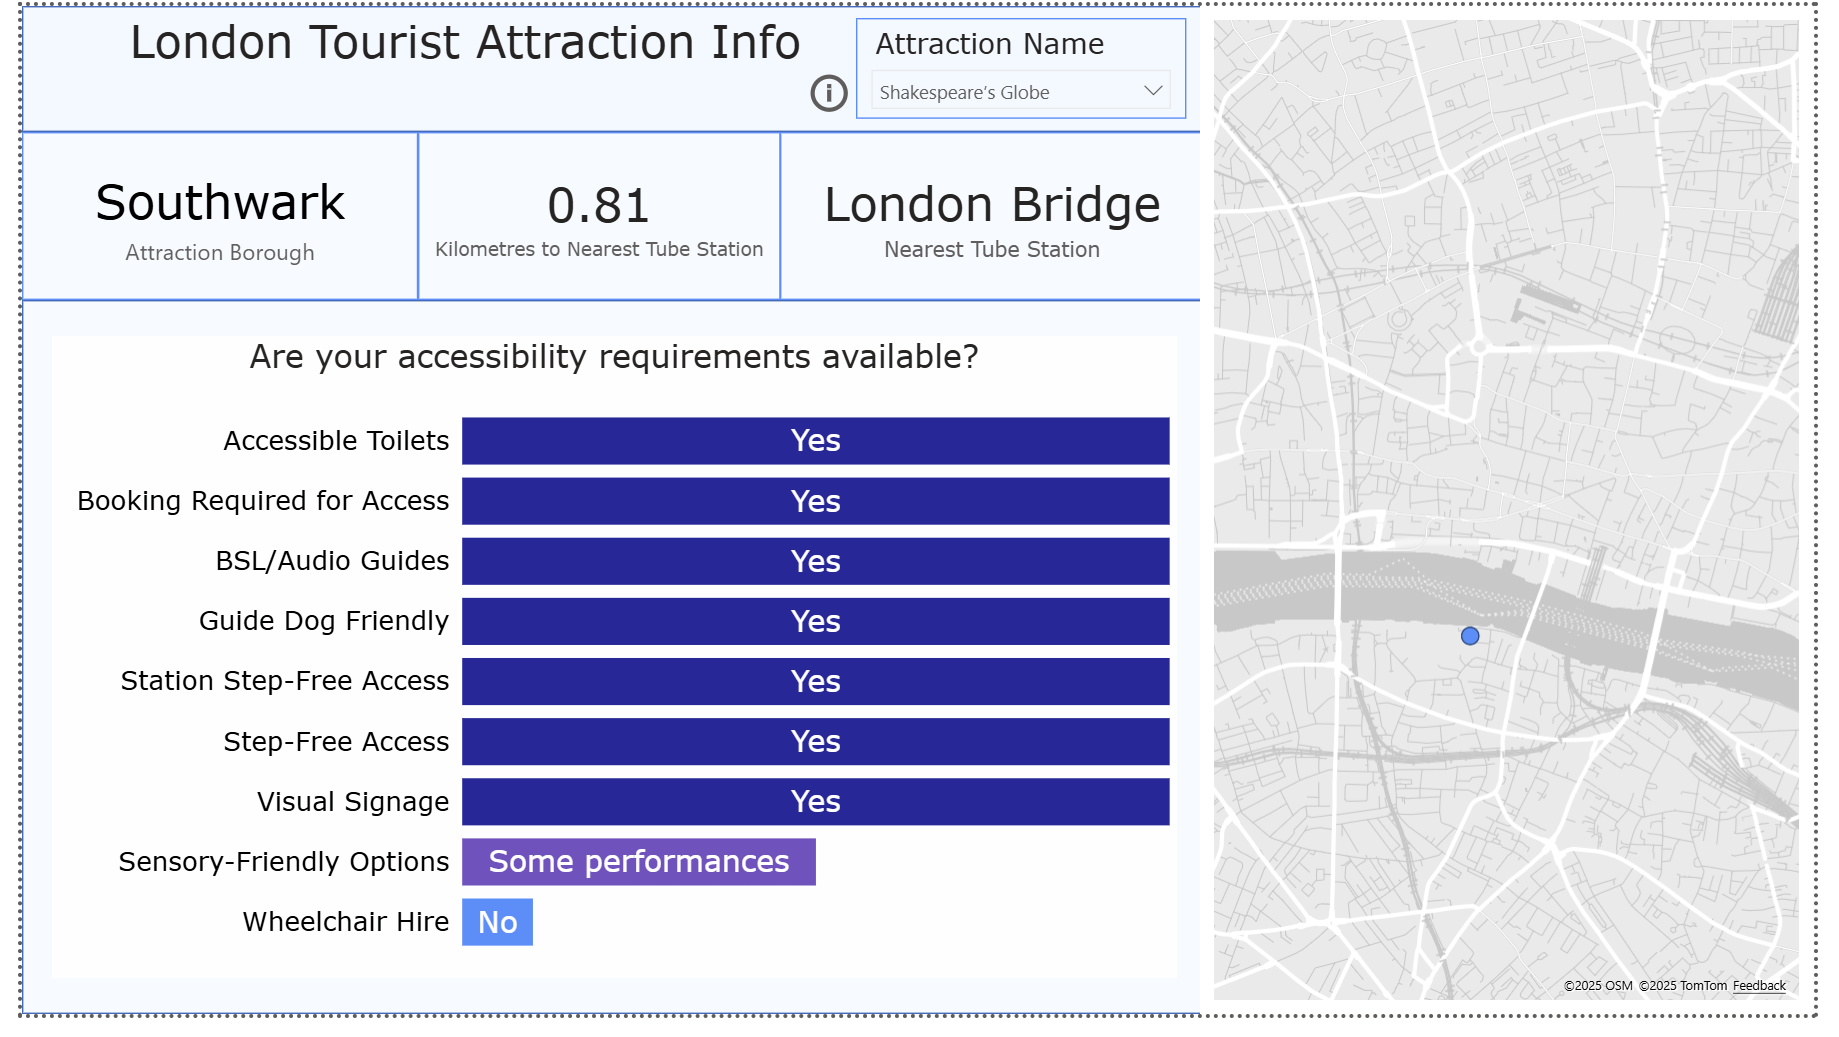Viewport: 1839px width, 1037px height.
Task: Click the Sensory-Friendly Options axis label
Action: click(284, 861)
